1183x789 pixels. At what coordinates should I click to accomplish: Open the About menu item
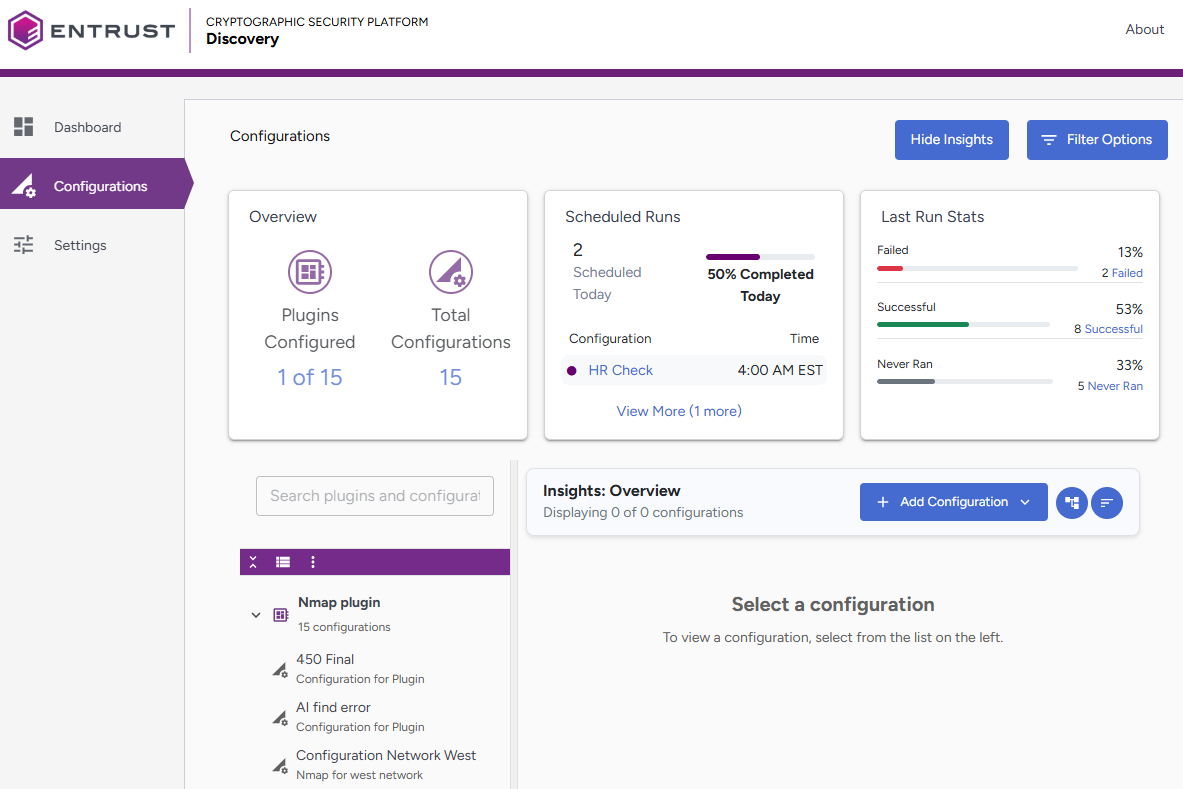click(1144, 29)
